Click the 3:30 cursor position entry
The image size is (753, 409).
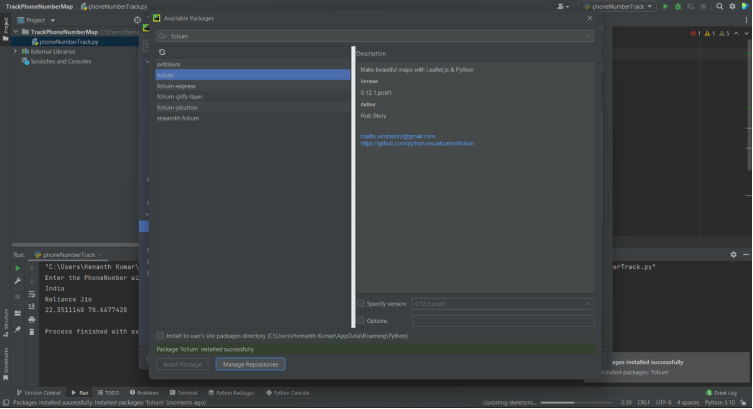626,402
